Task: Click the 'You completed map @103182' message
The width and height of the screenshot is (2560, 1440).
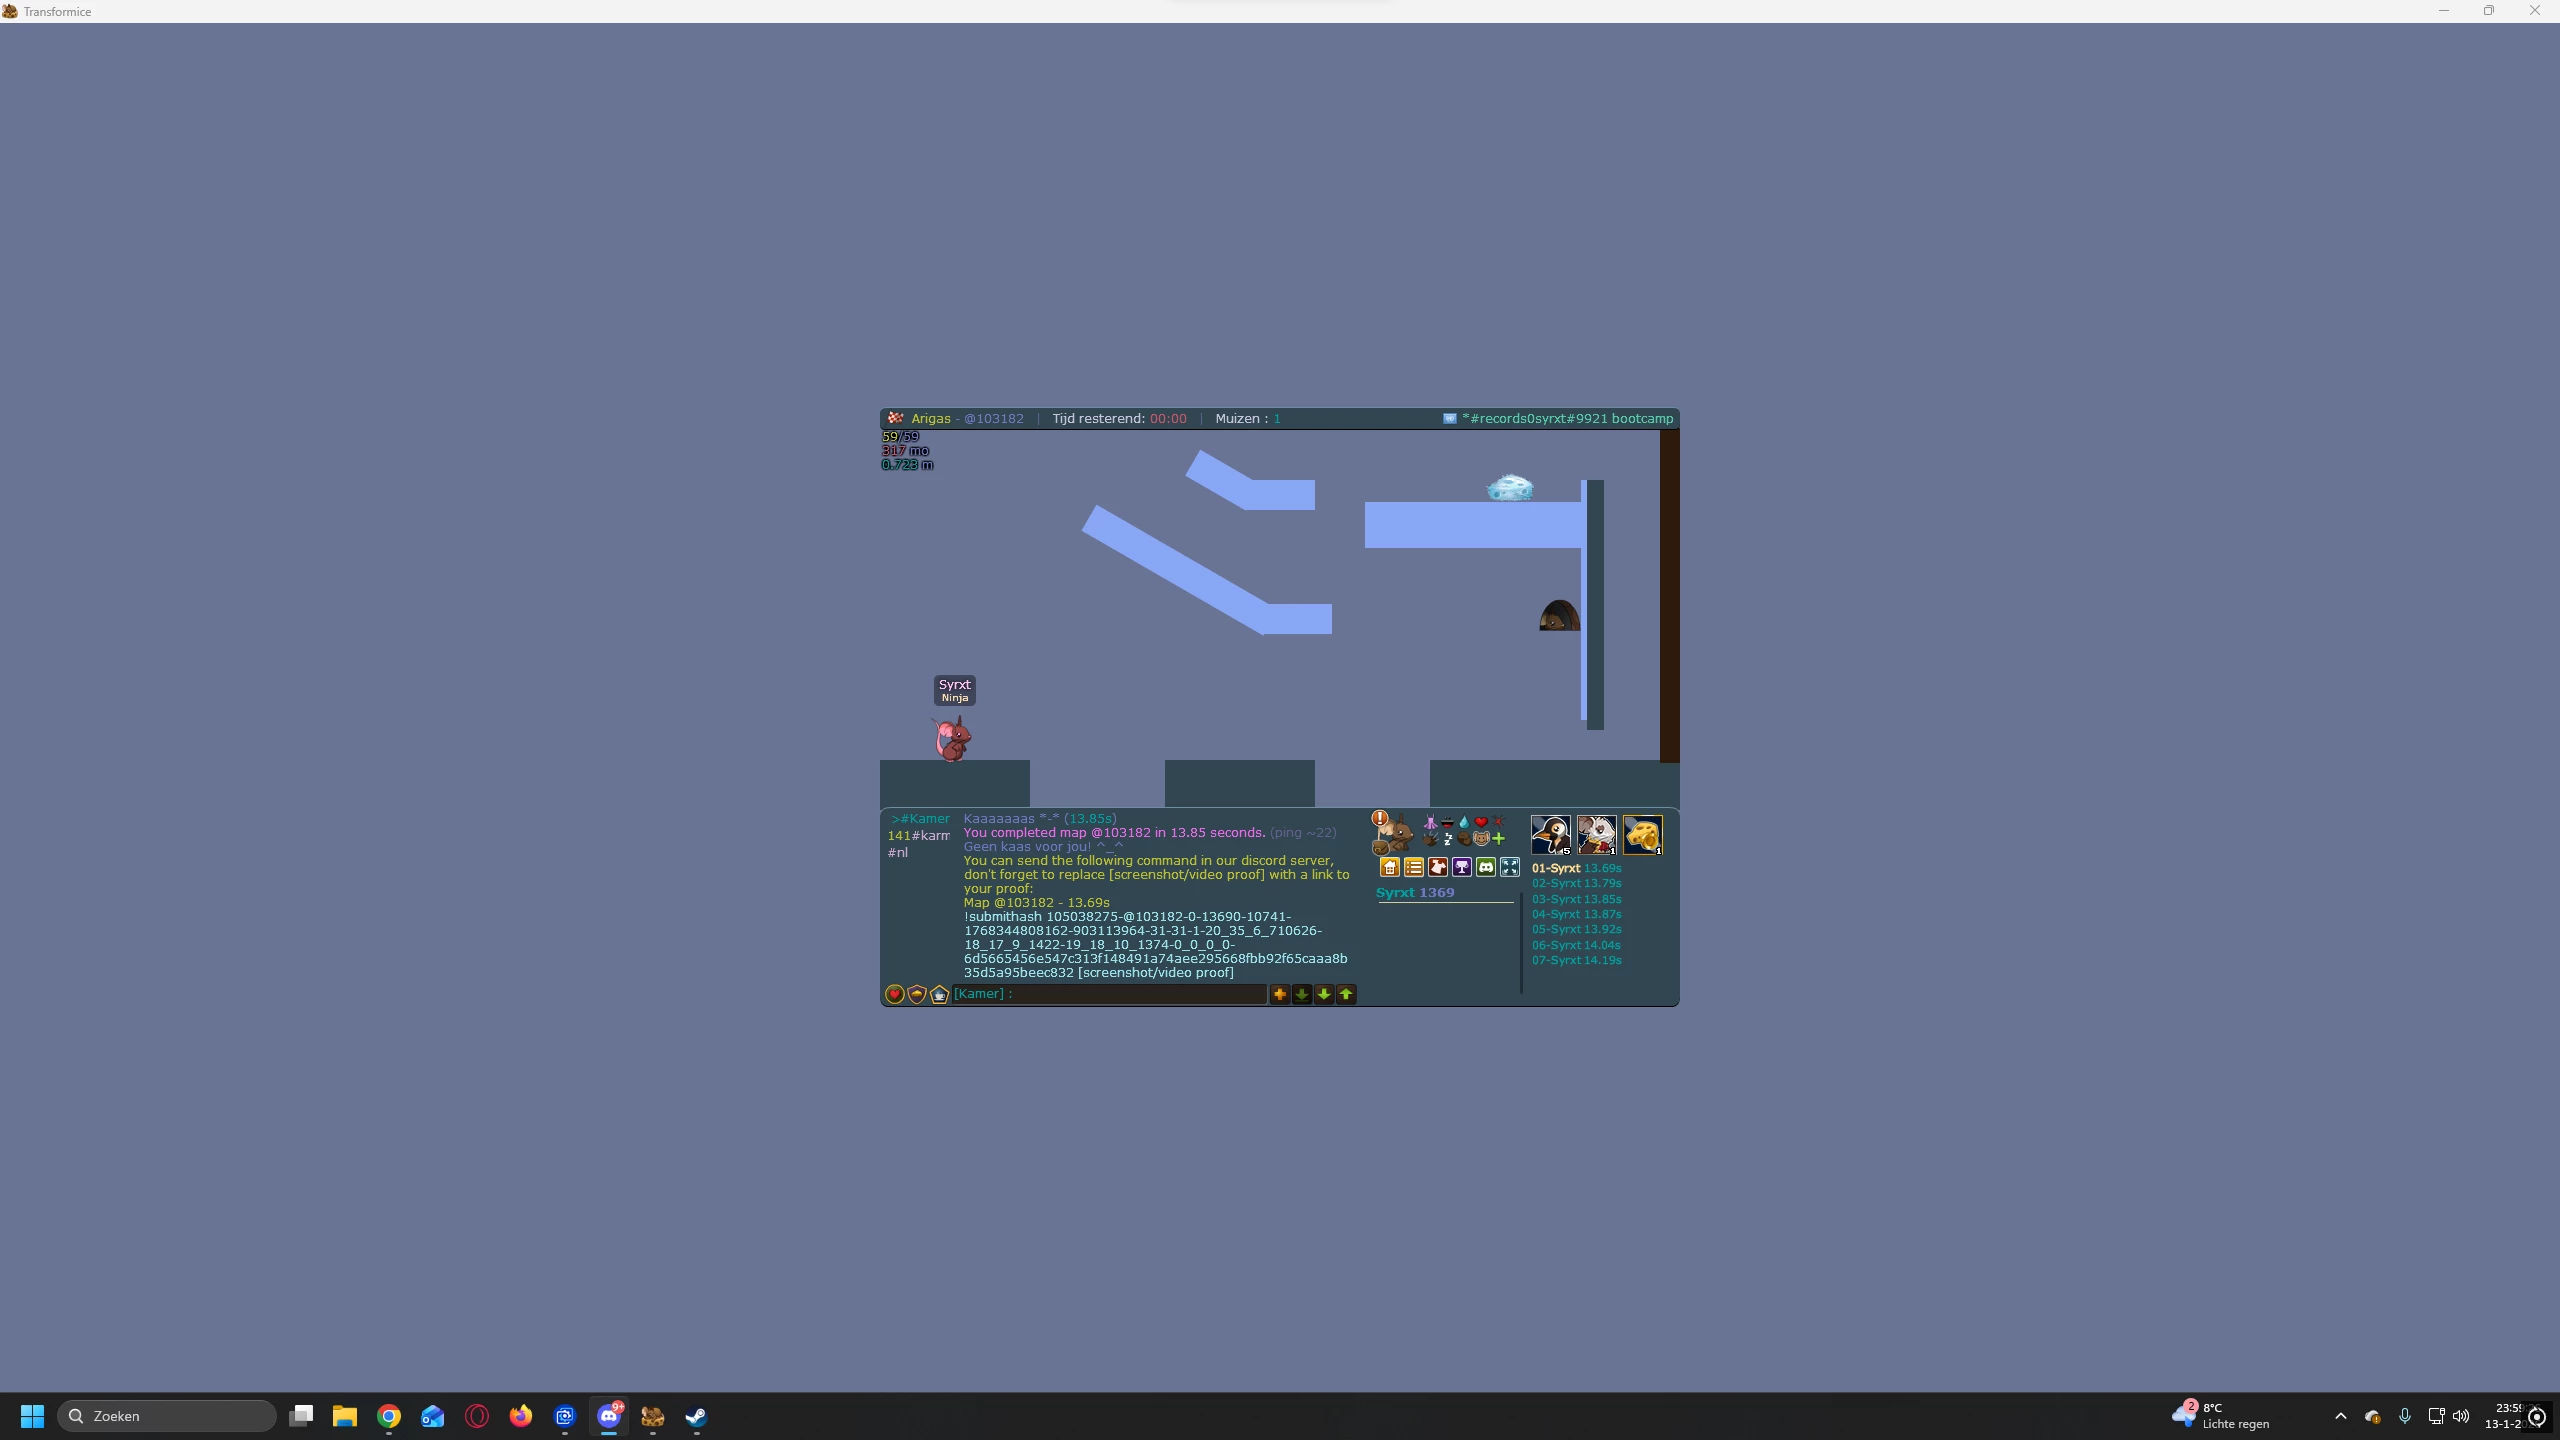Action: 1115,833
